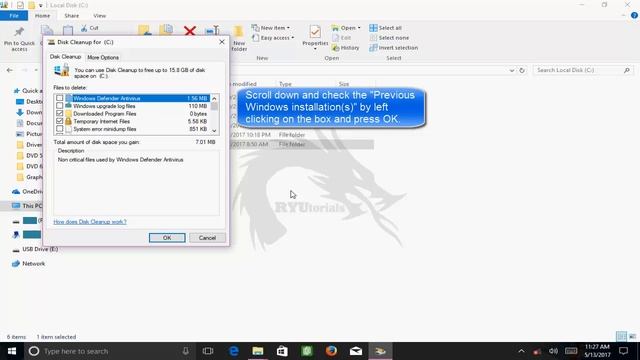640x360 pixels.
Task: Click the Pin to Quick access icon
Action: 19,32
